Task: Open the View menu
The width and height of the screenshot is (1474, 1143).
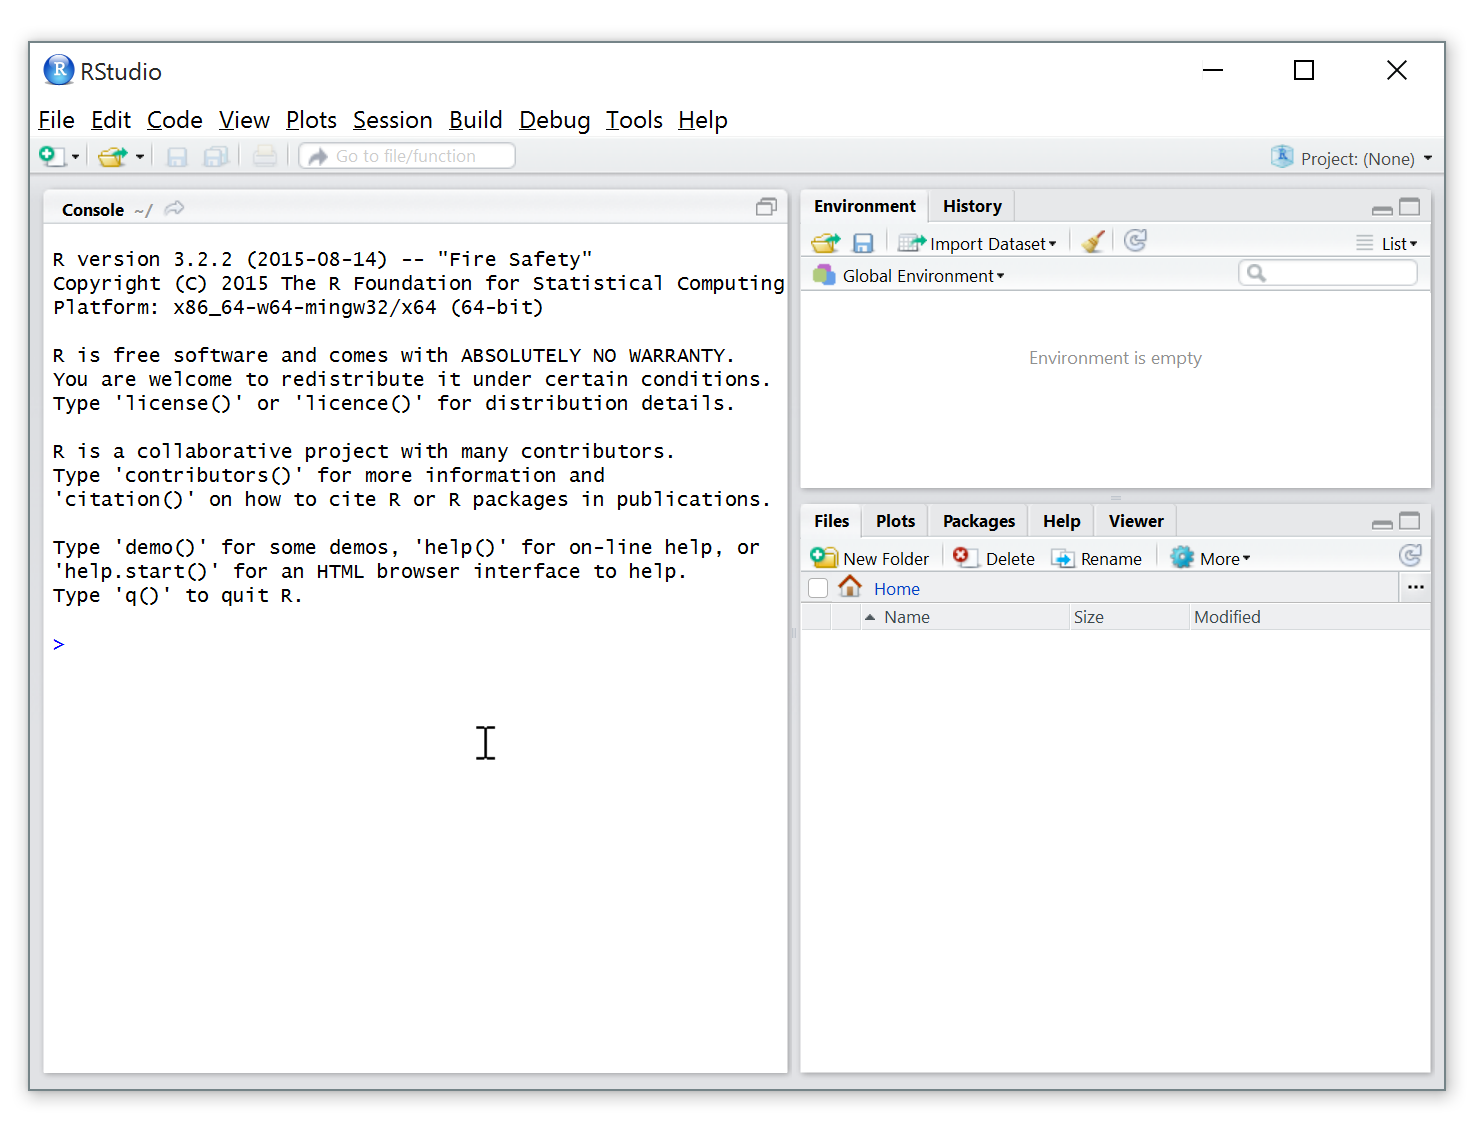Action: (244, 120)
